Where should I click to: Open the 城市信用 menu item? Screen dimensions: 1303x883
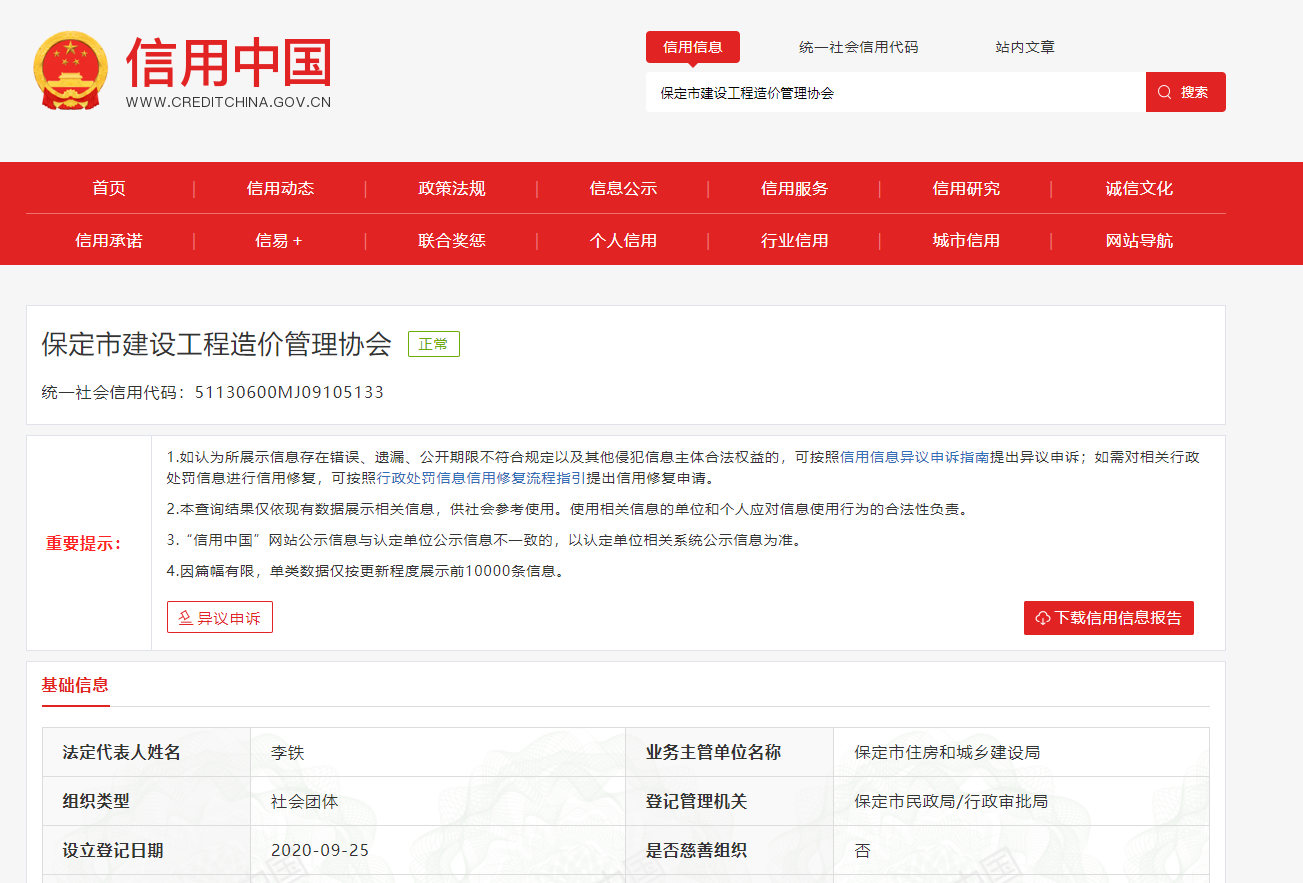pyautogui.click(x=966, y=240)
